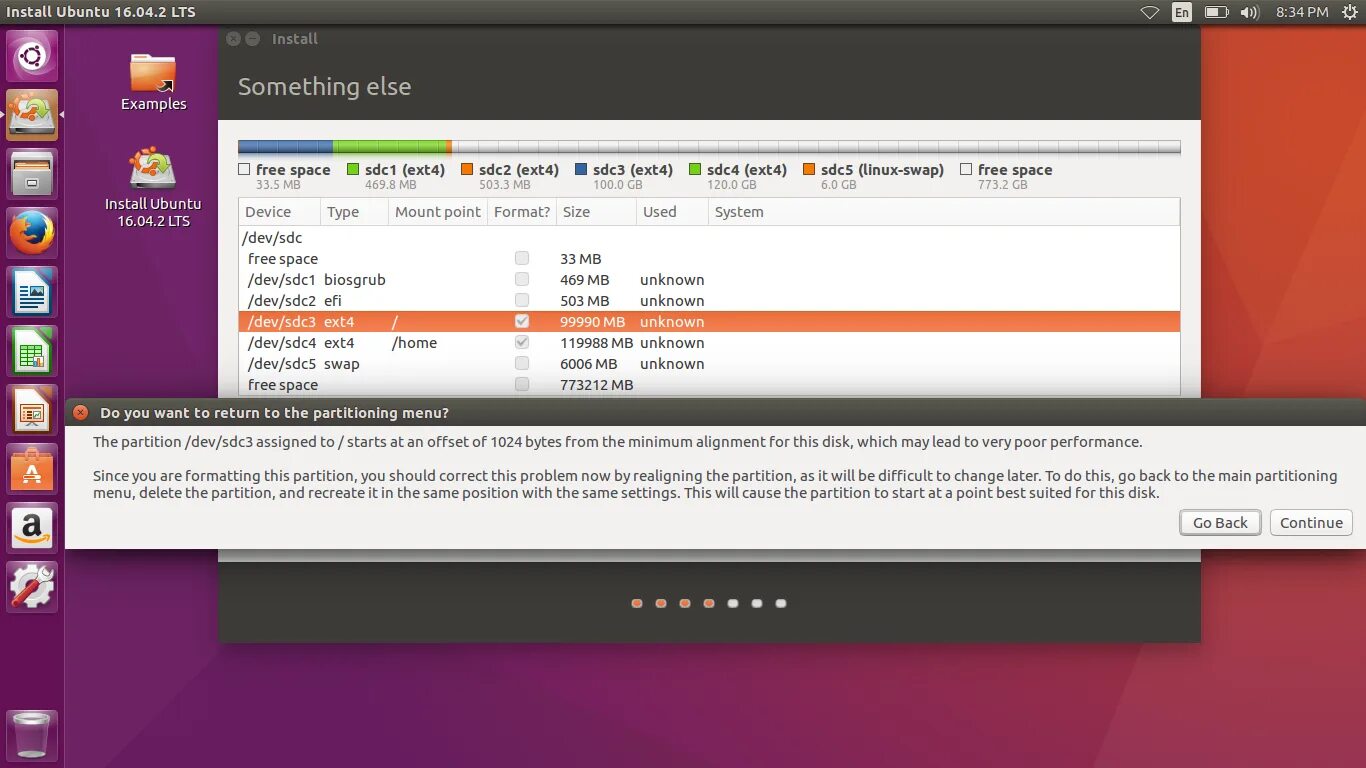The height and width of the screenshot is (768, 1366).
Task: Select the Examples desktop folder
Action: click(x=153, y=81)
